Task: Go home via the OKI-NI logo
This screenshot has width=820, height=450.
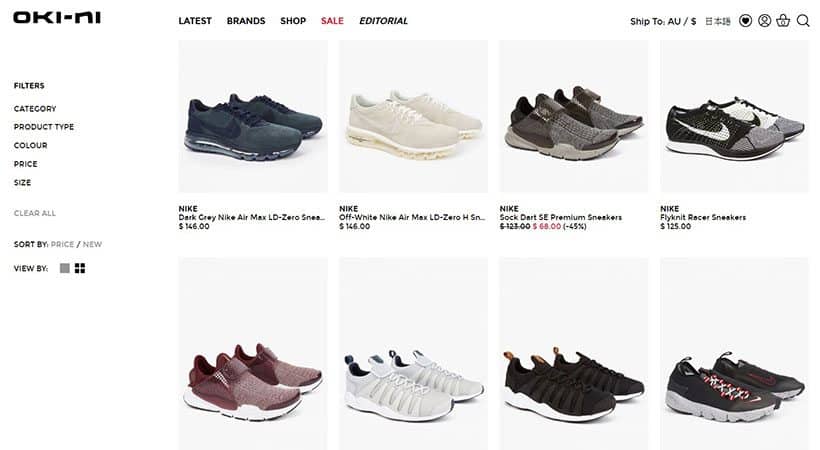Action: coord(57,17)
